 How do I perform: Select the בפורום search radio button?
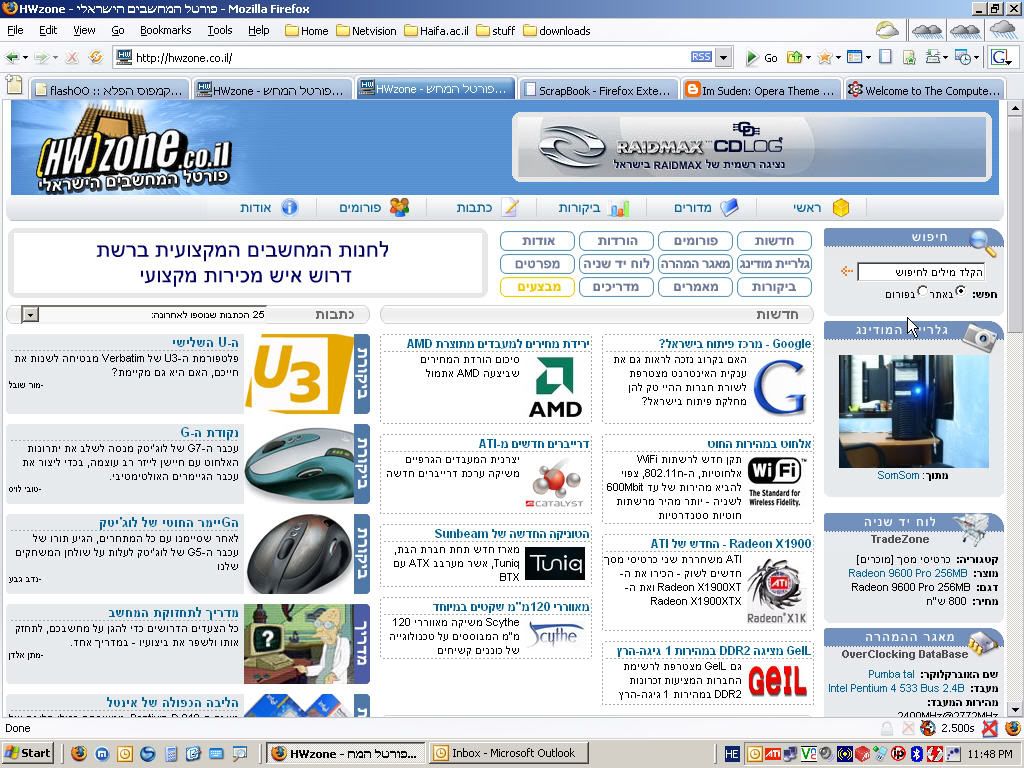click(922, 291)
